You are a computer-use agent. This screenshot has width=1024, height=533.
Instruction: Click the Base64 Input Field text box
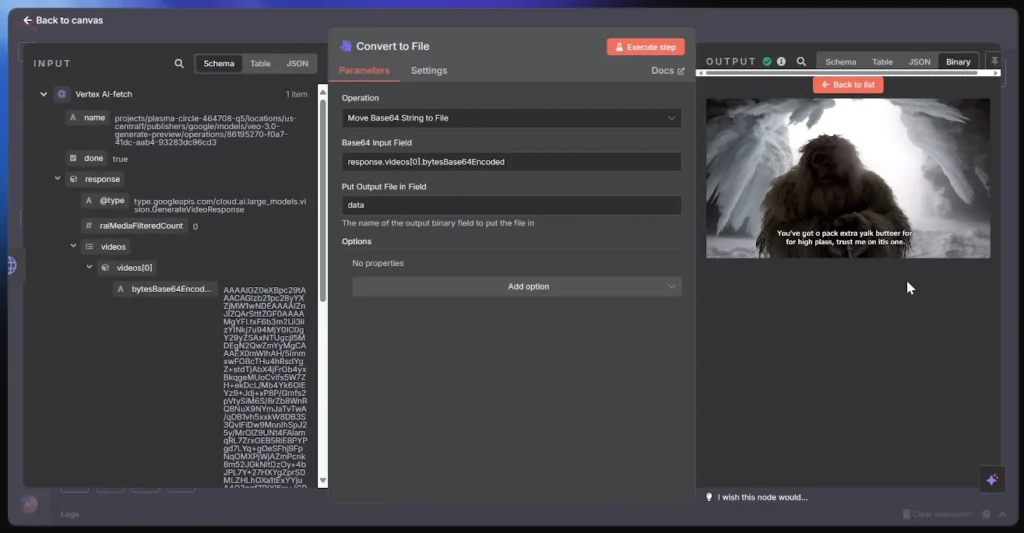coord(511,162)
